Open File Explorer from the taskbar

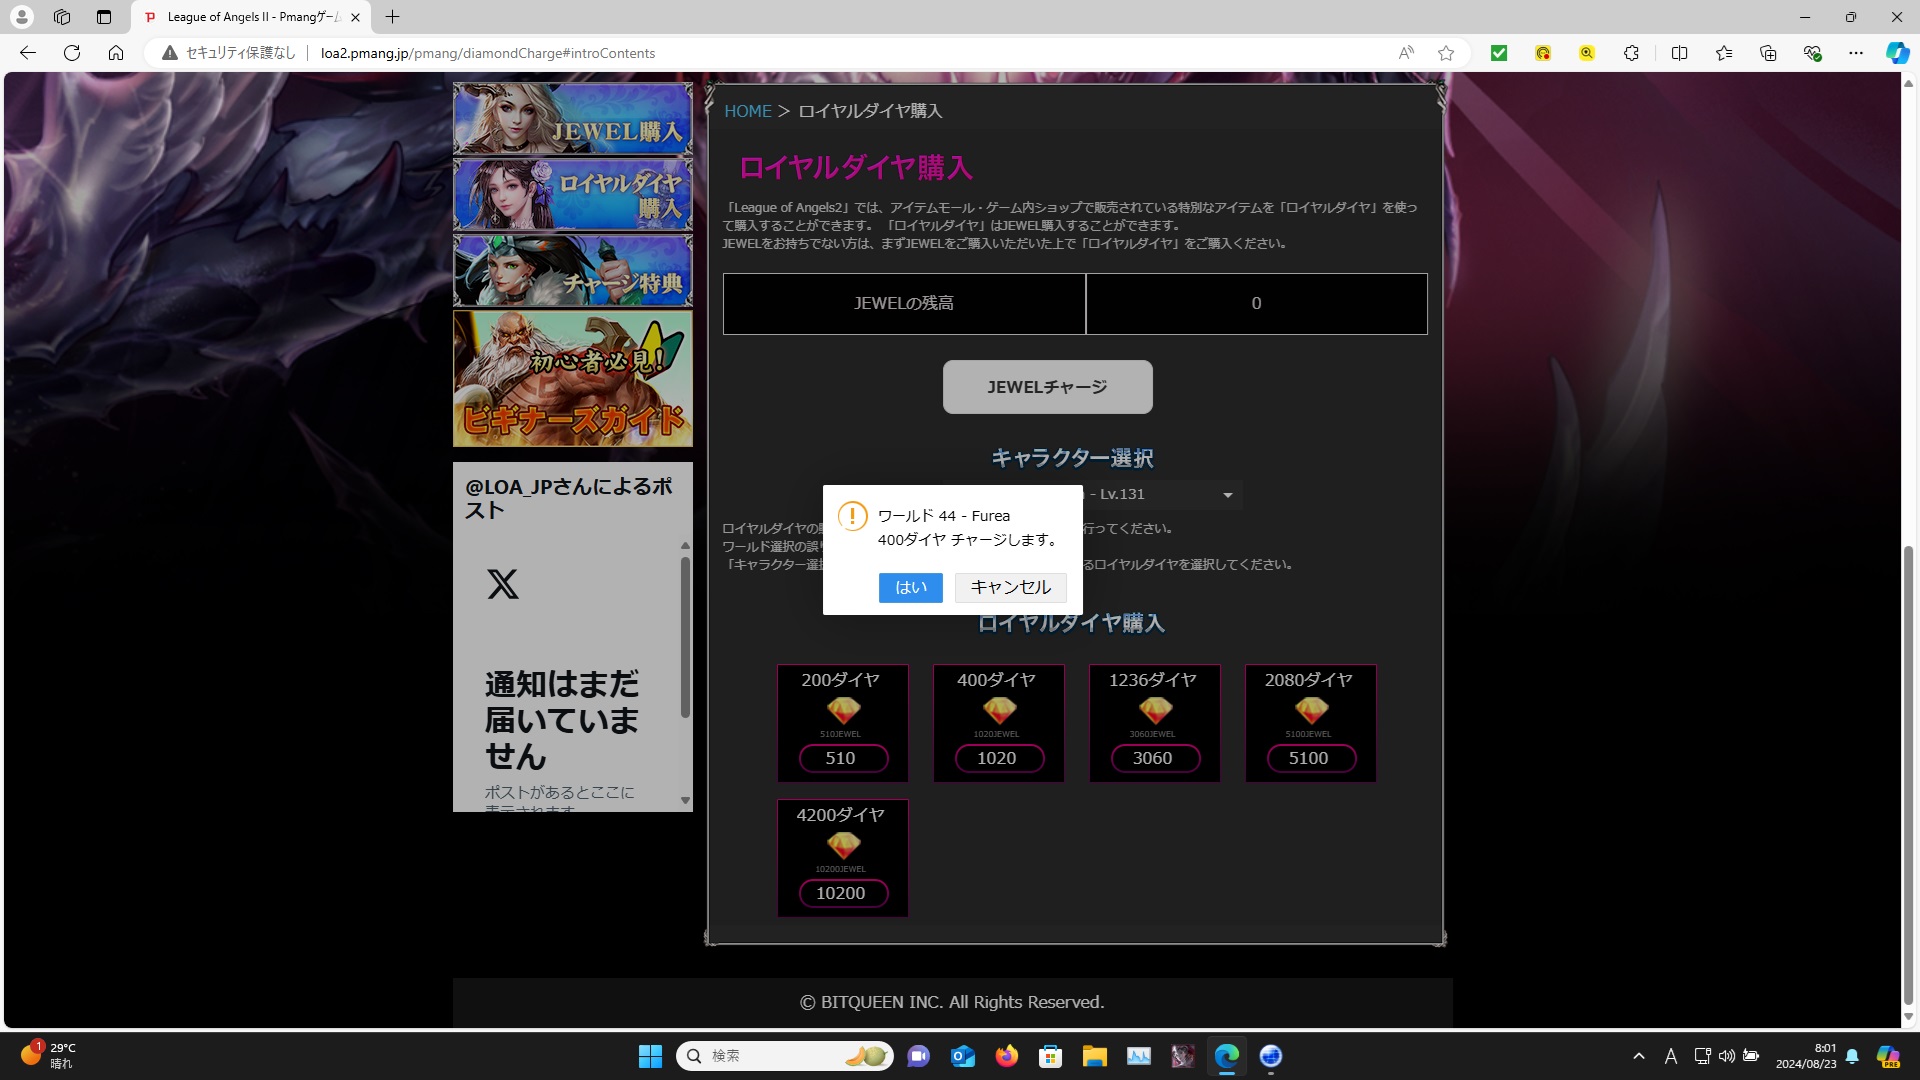pyautogui.click(x=1094, y=1056)
